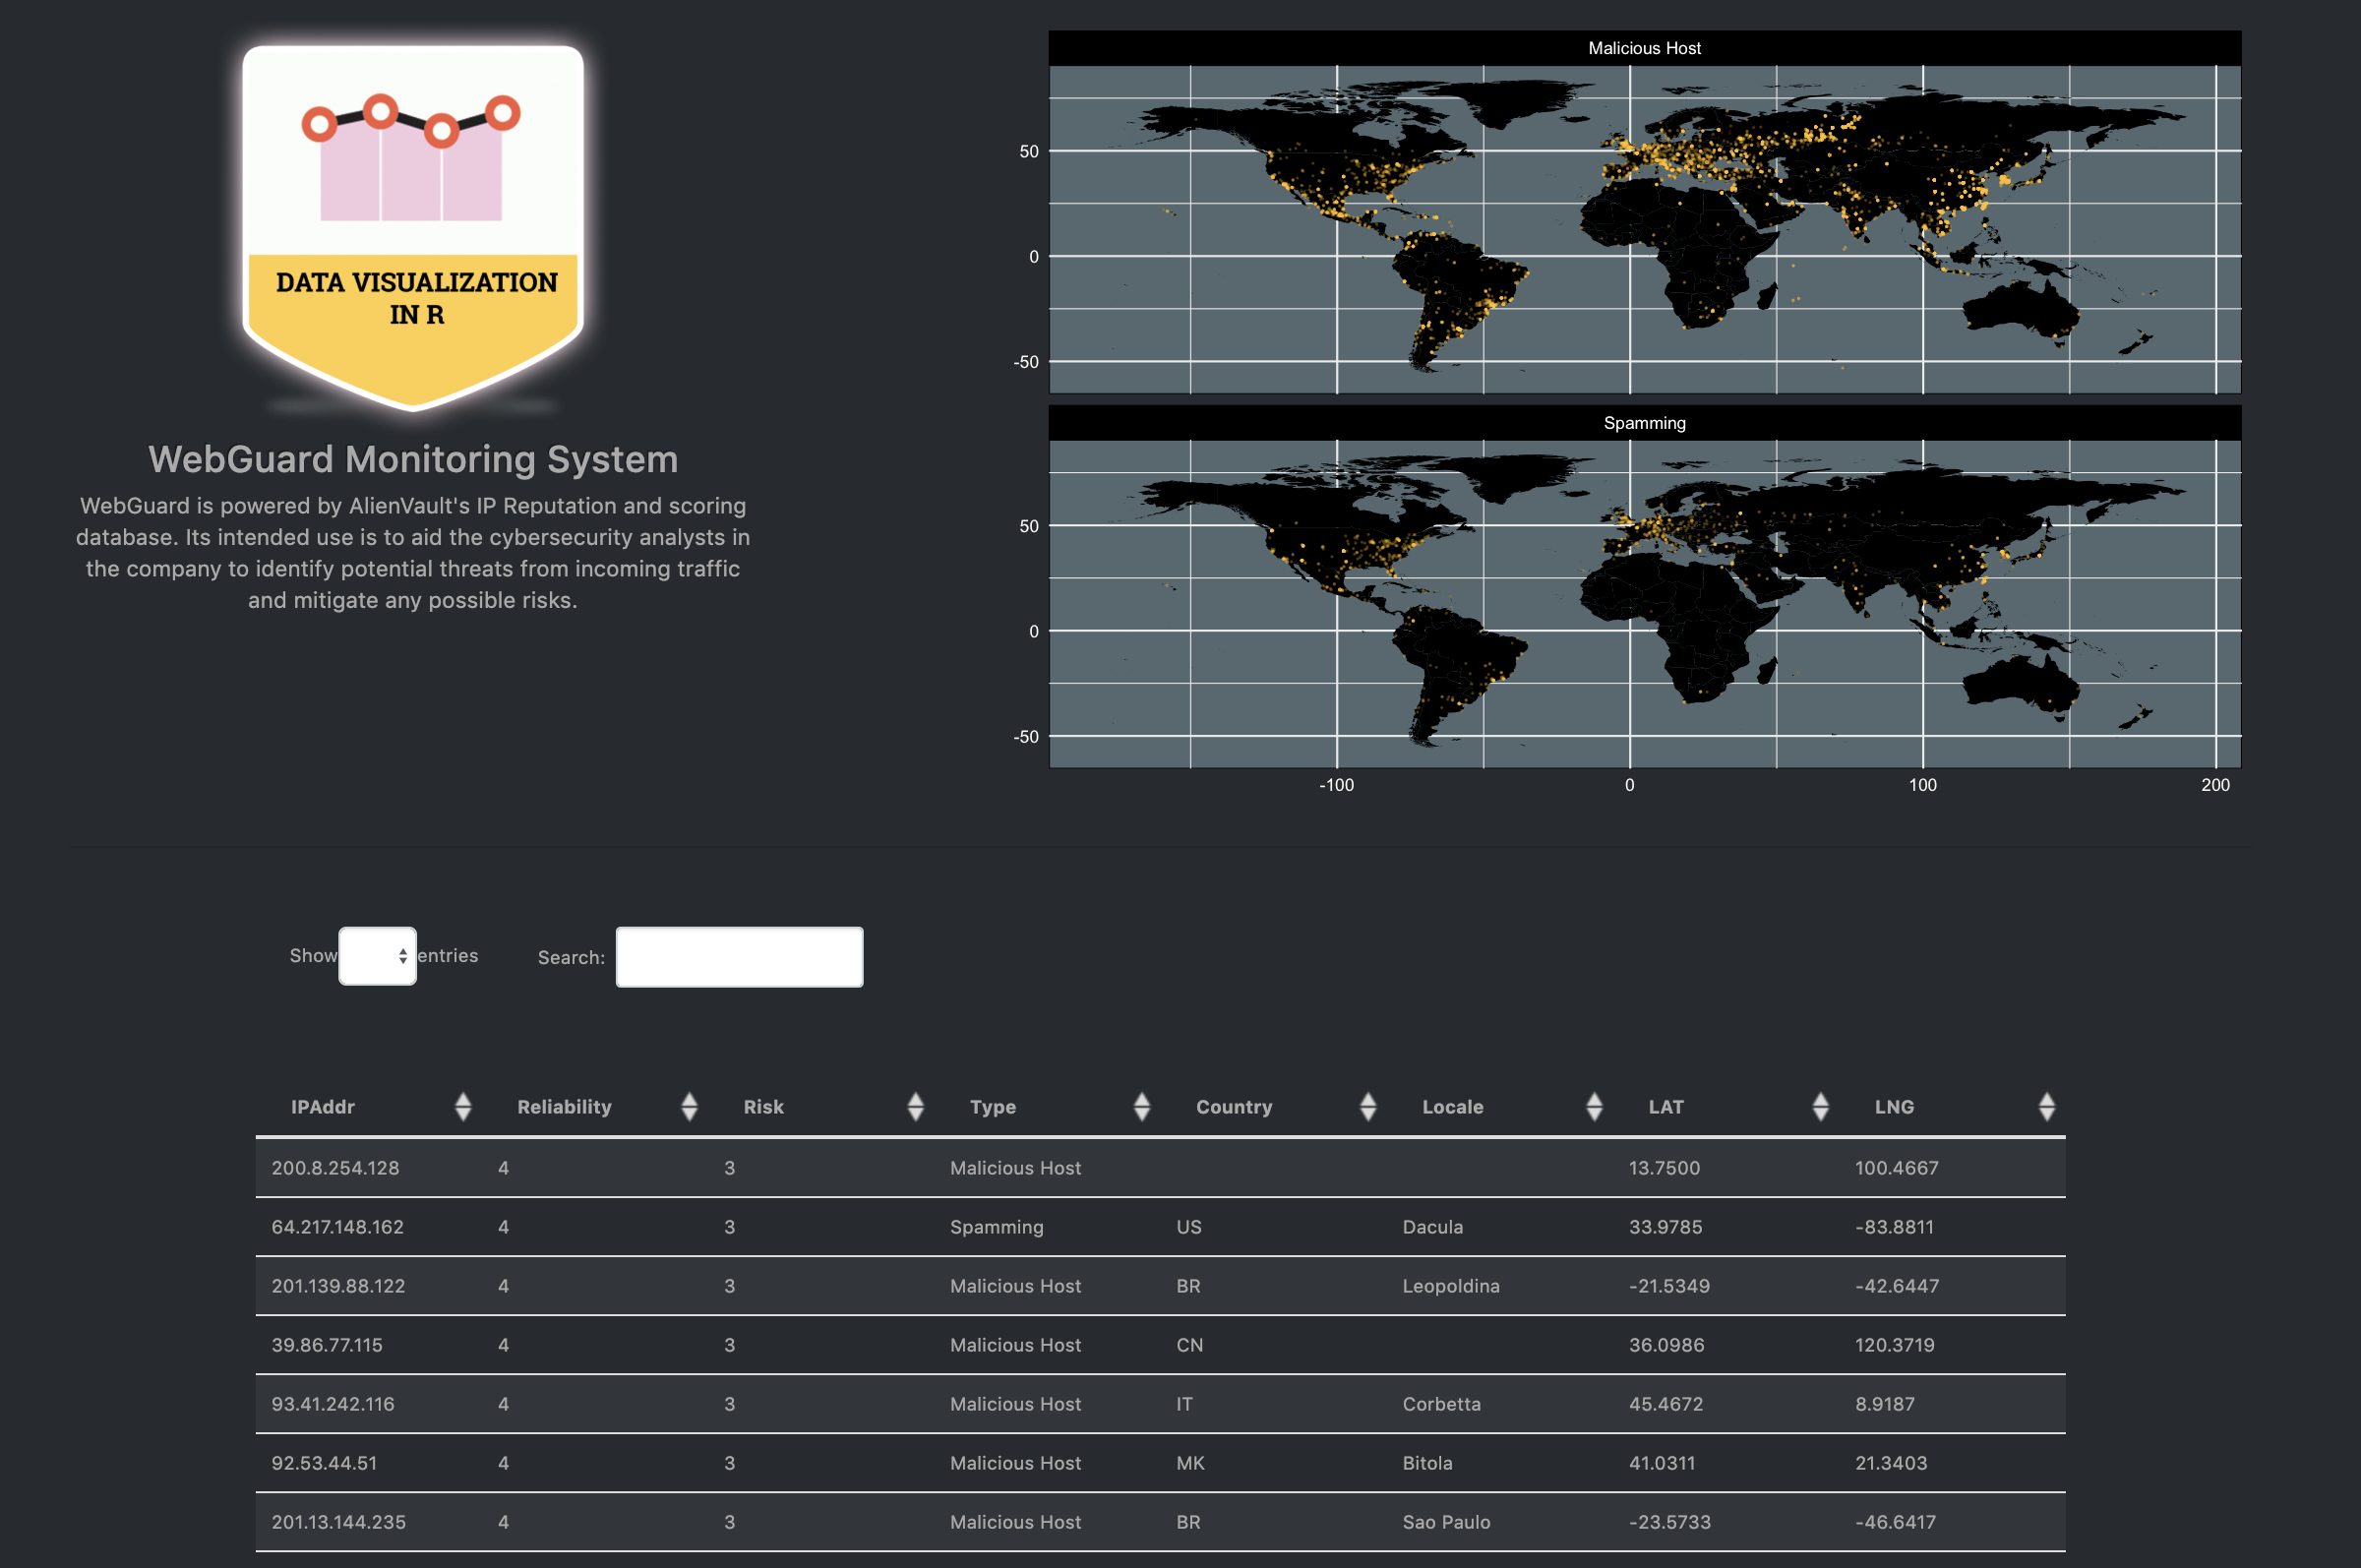Click the Country column sort arrows

coord(1368,1107)
